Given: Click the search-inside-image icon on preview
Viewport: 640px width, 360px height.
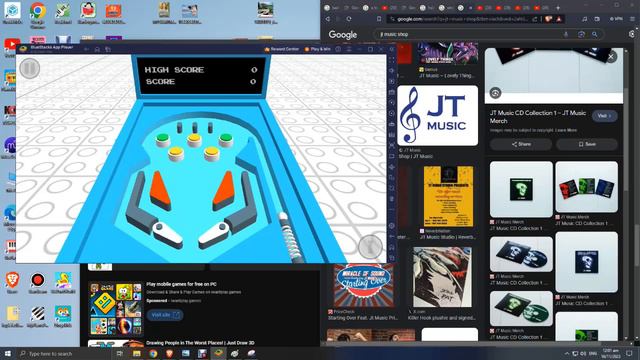Looking at the screenshot, I should (x=495, y=93).
